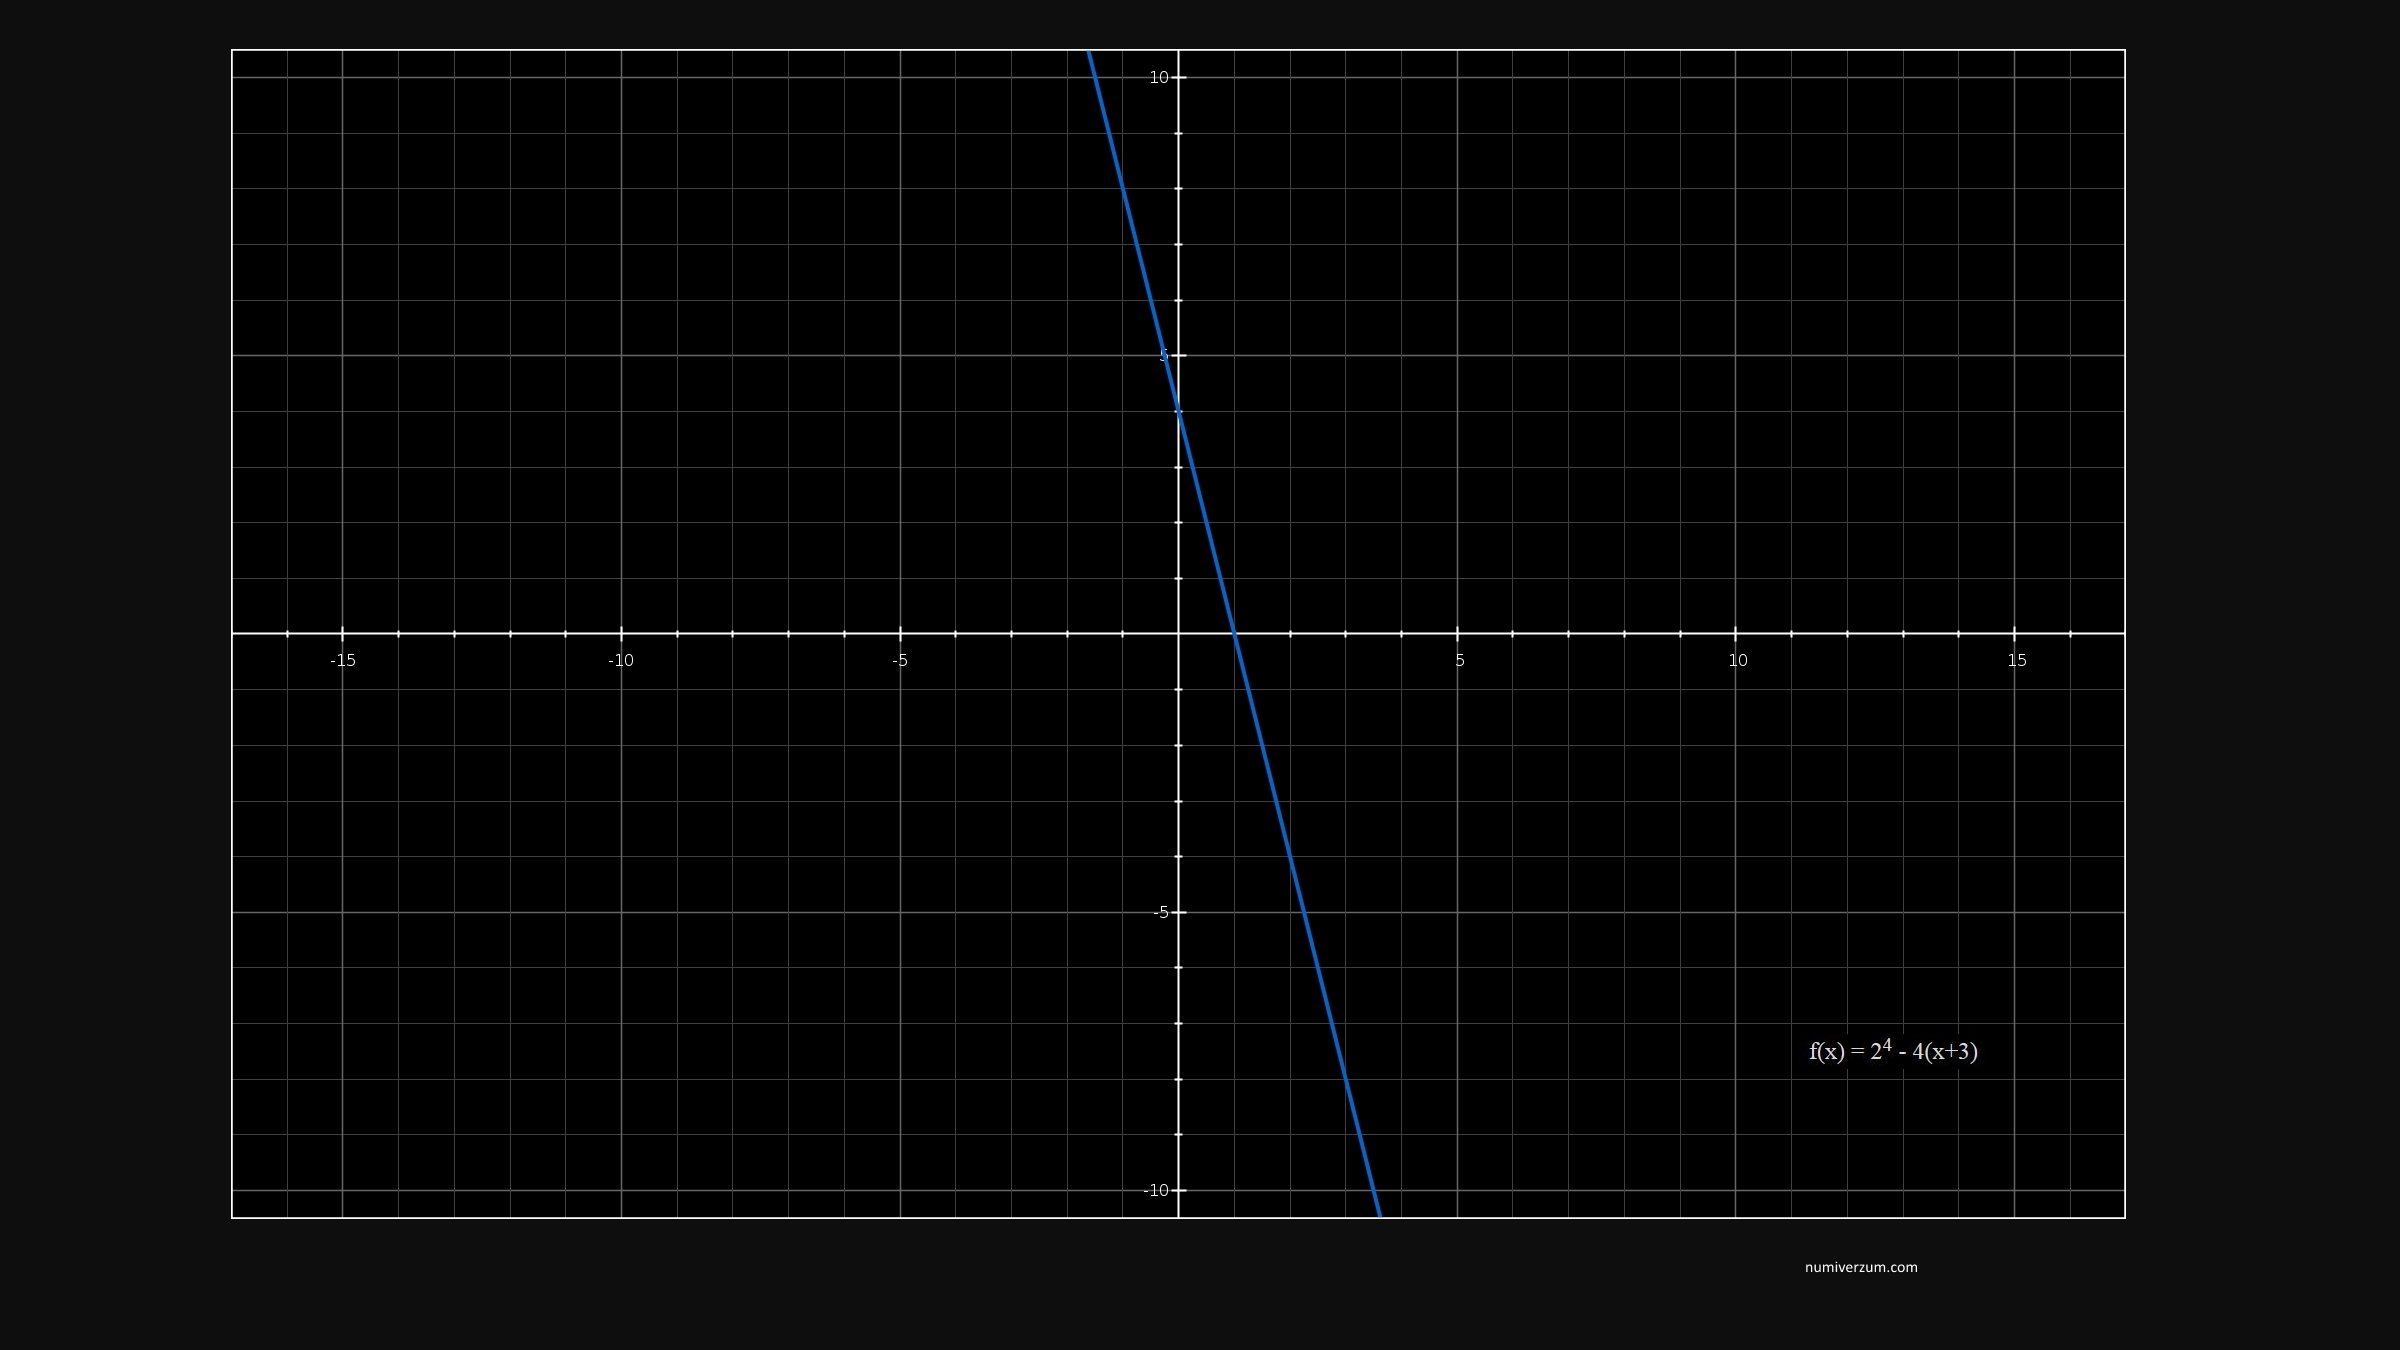Click the numiverzum.com link

click(x=1861, y=1267)
